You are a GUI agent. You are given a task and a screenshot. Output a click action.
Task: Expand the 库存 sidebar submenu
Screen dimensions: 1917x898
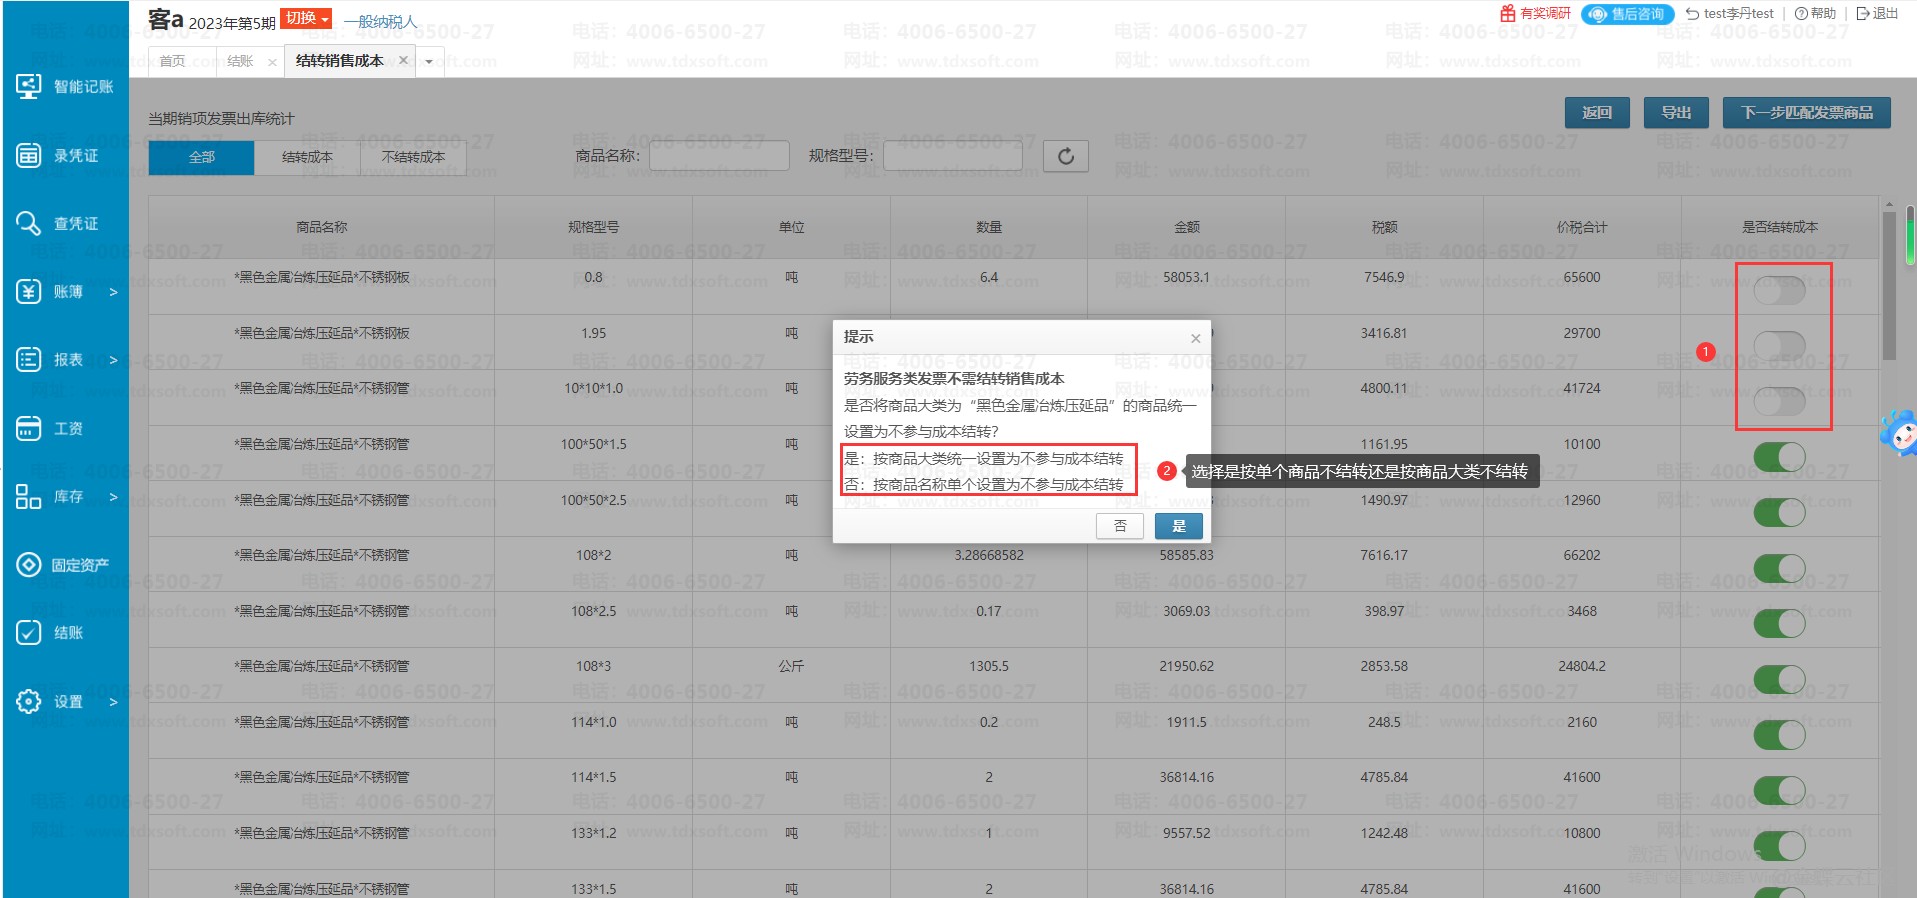pos(113,497)
